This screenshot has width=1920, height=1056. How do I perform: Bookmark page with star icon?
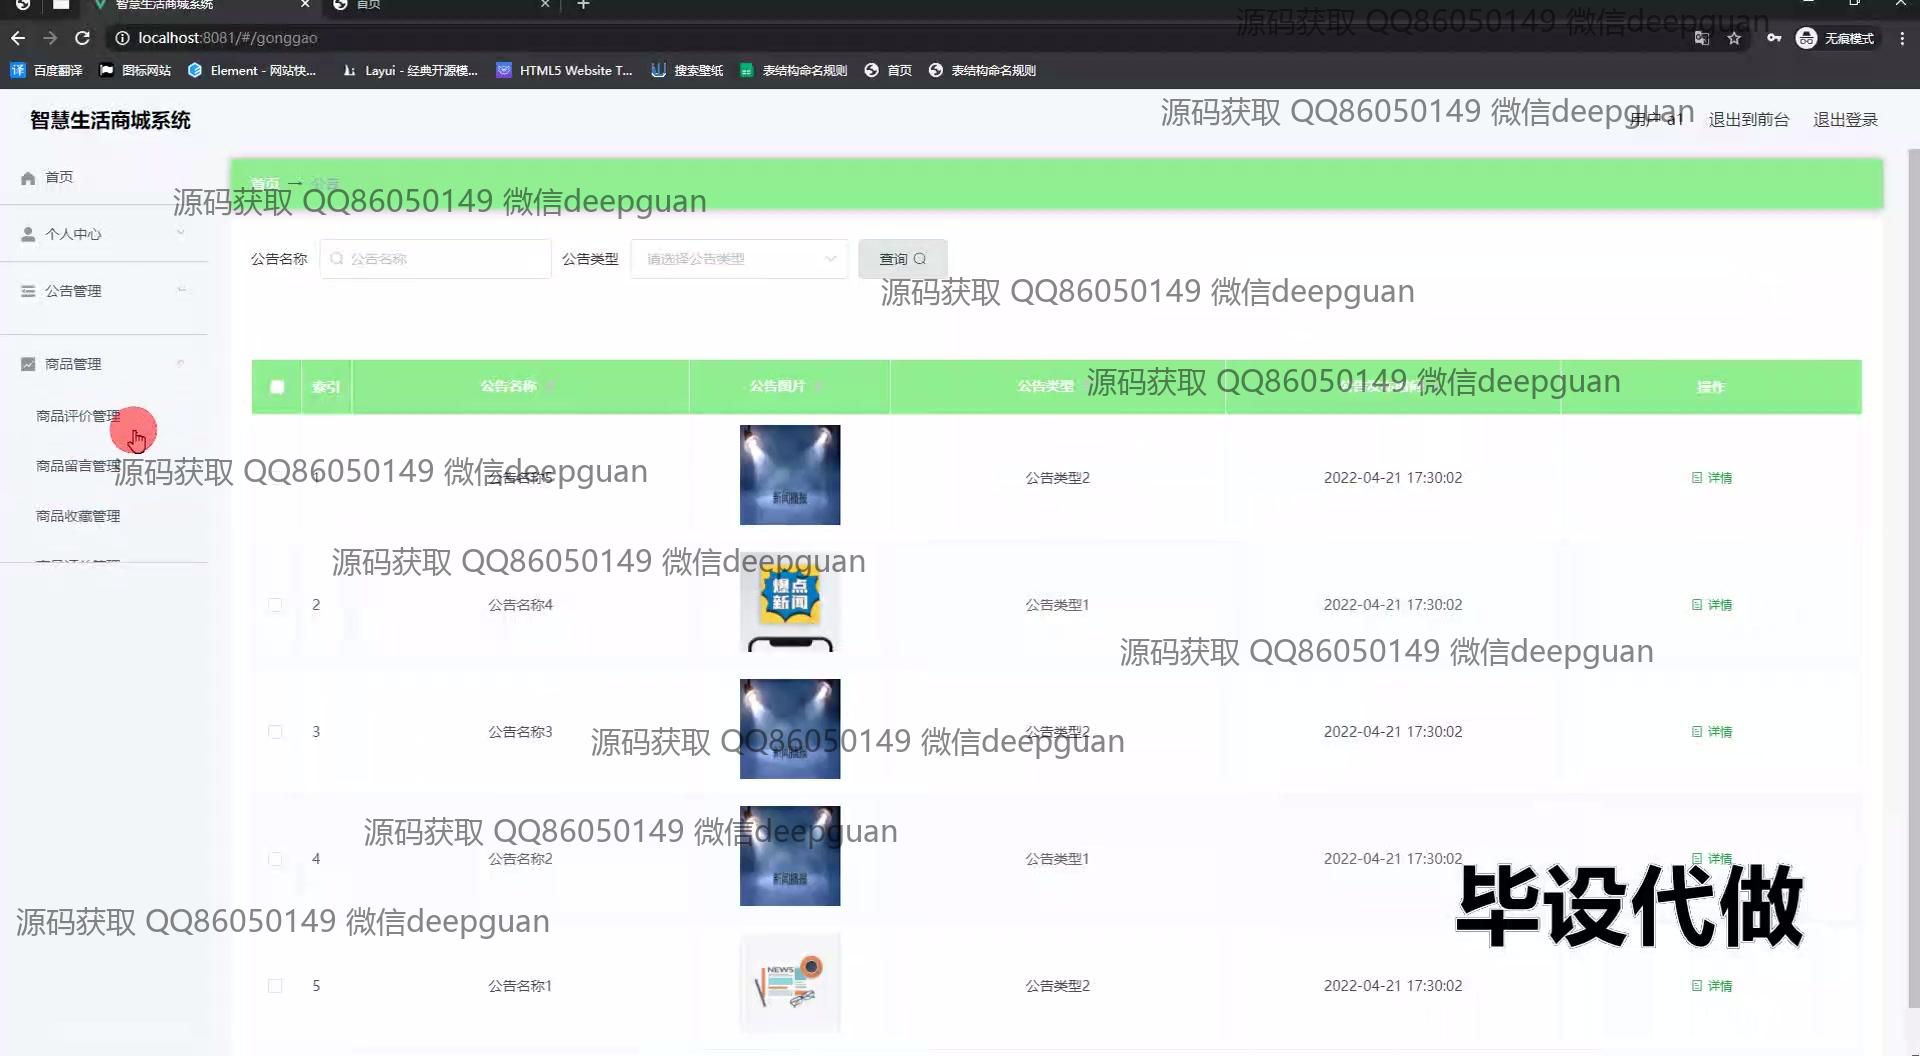[1734, 38]
